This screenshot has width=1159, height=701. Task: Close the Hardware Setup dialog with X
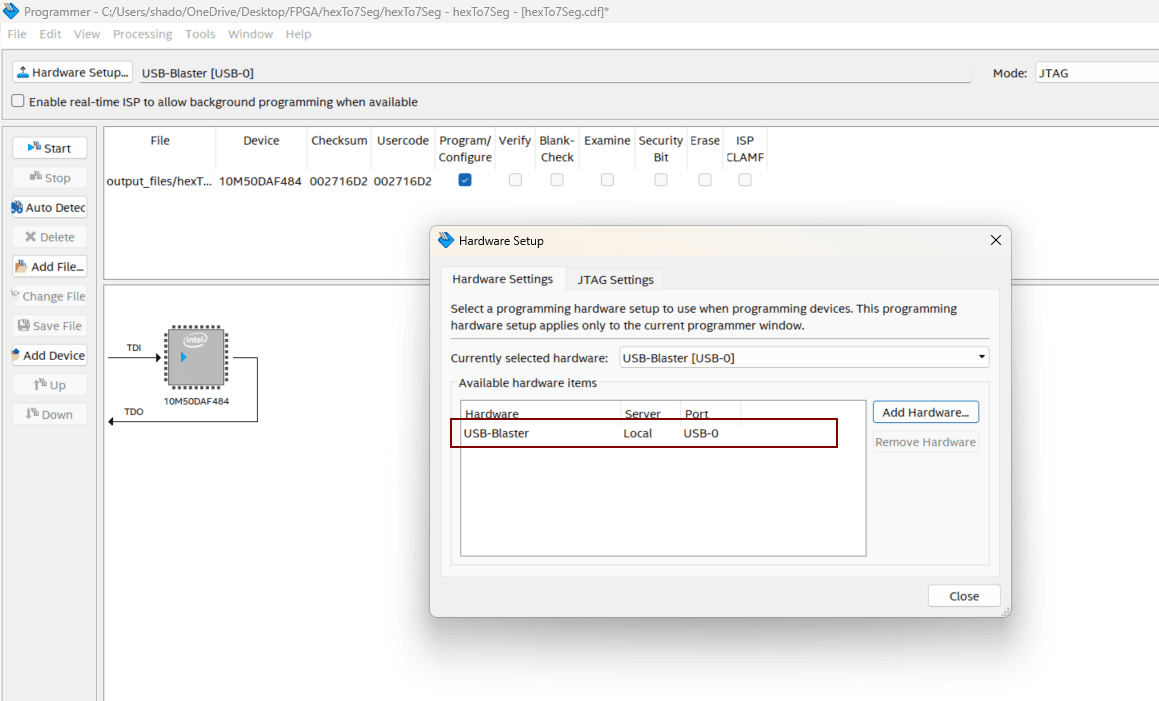(x=996, y=240)
